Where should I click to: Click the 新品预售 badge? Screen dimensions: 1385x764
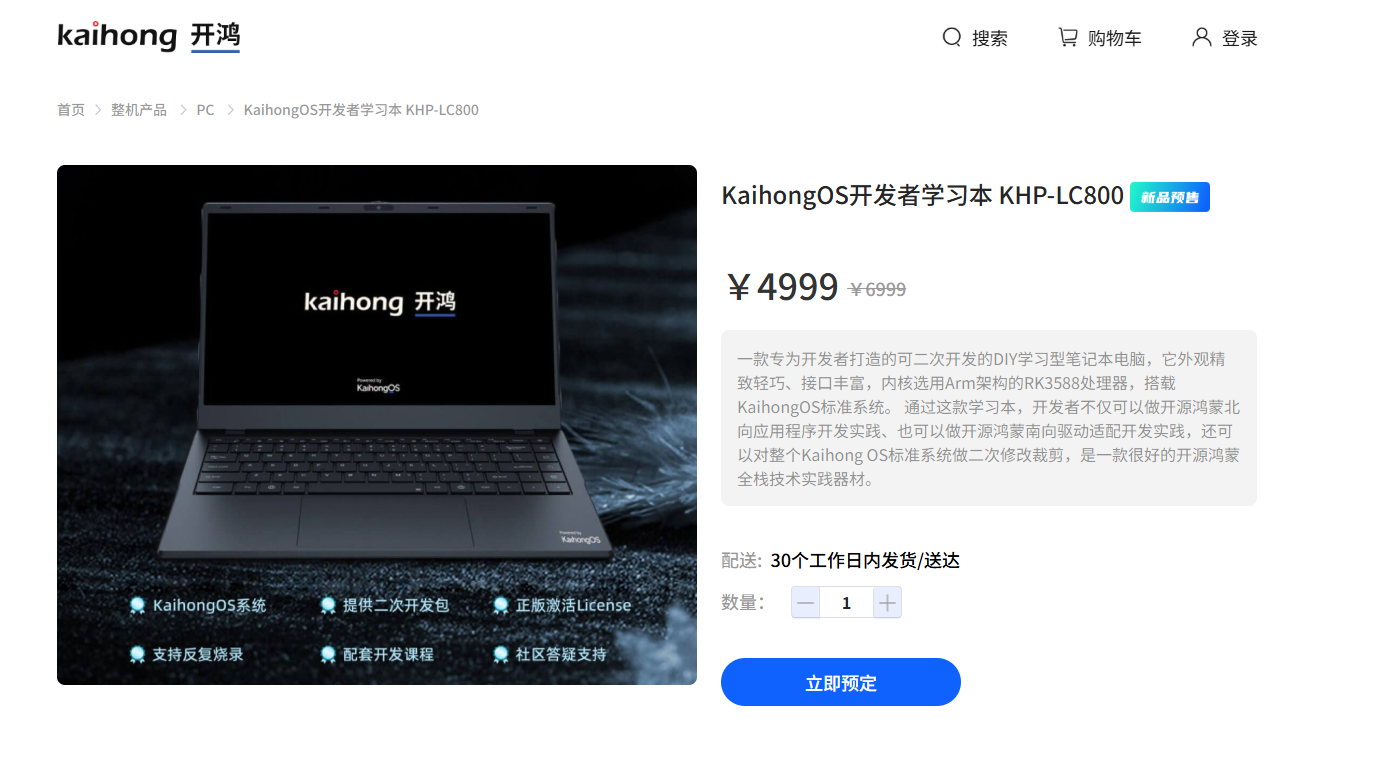1169,197
